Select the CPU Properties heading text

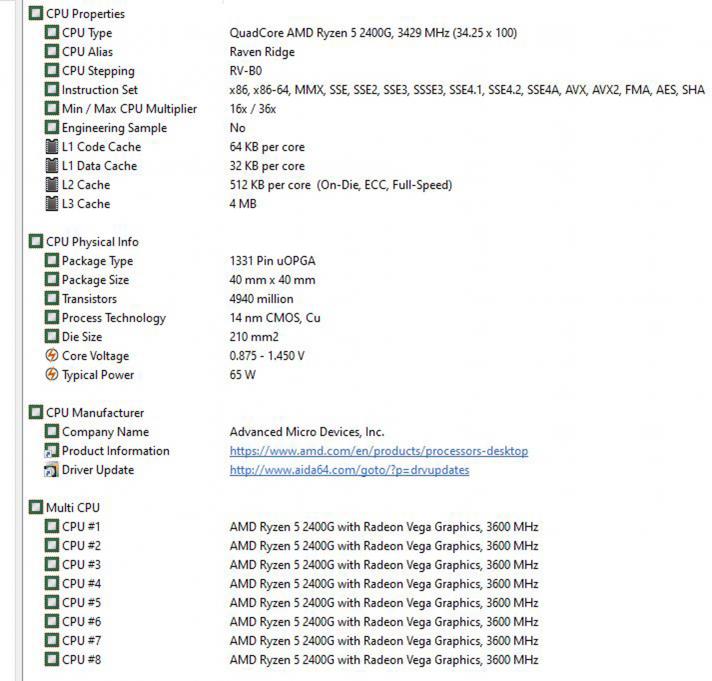[85, 14]
